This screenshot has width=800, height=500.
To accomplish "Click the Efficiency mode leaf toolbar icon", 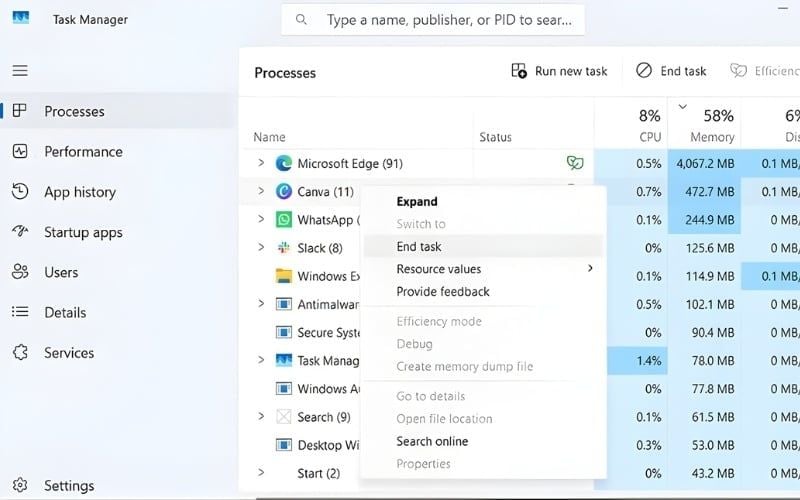I will [x=738, y=70].
